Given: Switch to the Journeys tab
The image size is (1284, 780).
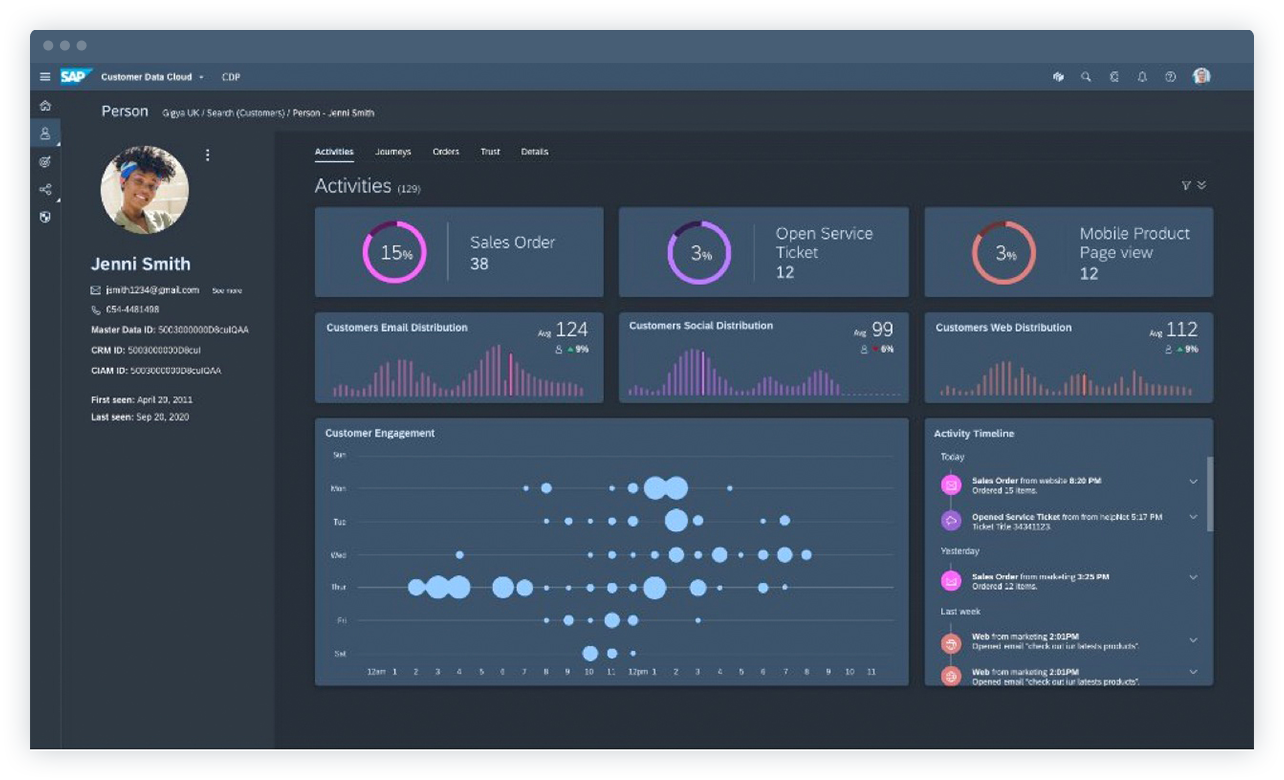Looking at the screenshot, I should pos(393,151).
